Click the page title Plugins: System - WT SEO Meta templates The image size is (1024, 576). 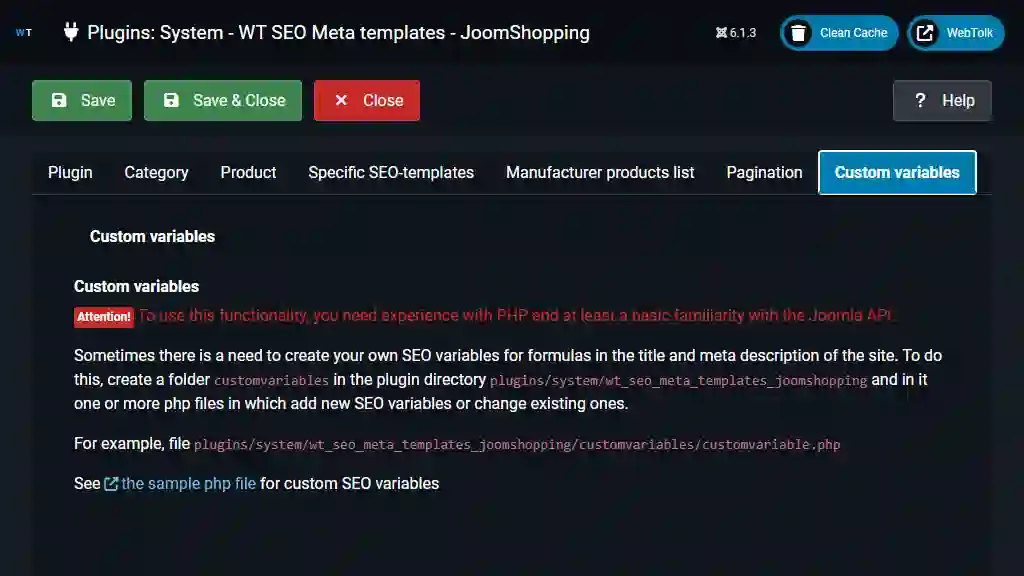[x=338, y=33]
